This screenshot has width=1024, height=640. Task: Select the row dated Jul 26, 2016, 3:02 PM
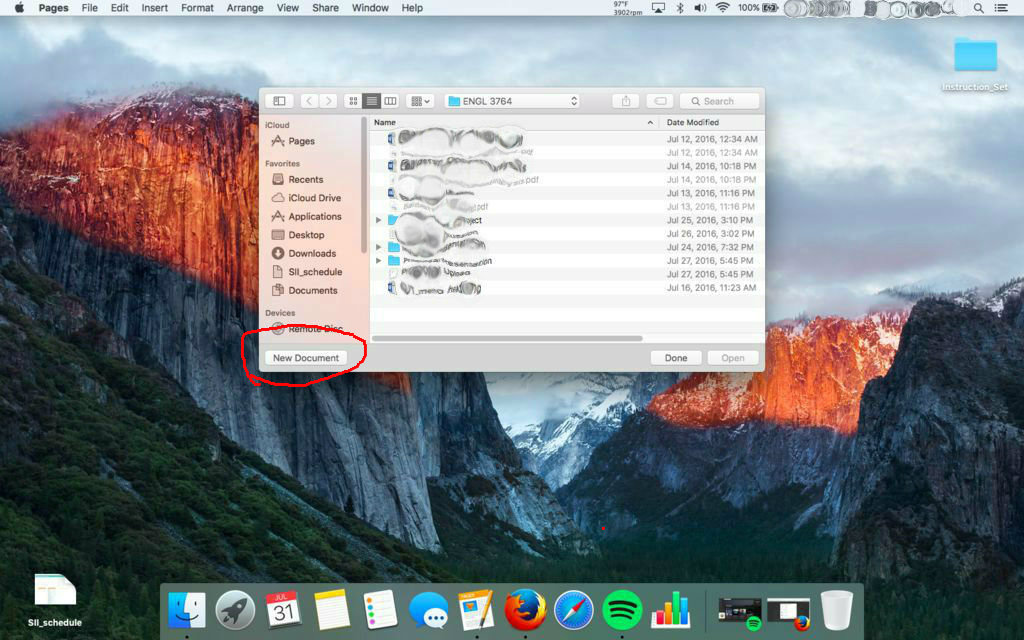(567, 234)
